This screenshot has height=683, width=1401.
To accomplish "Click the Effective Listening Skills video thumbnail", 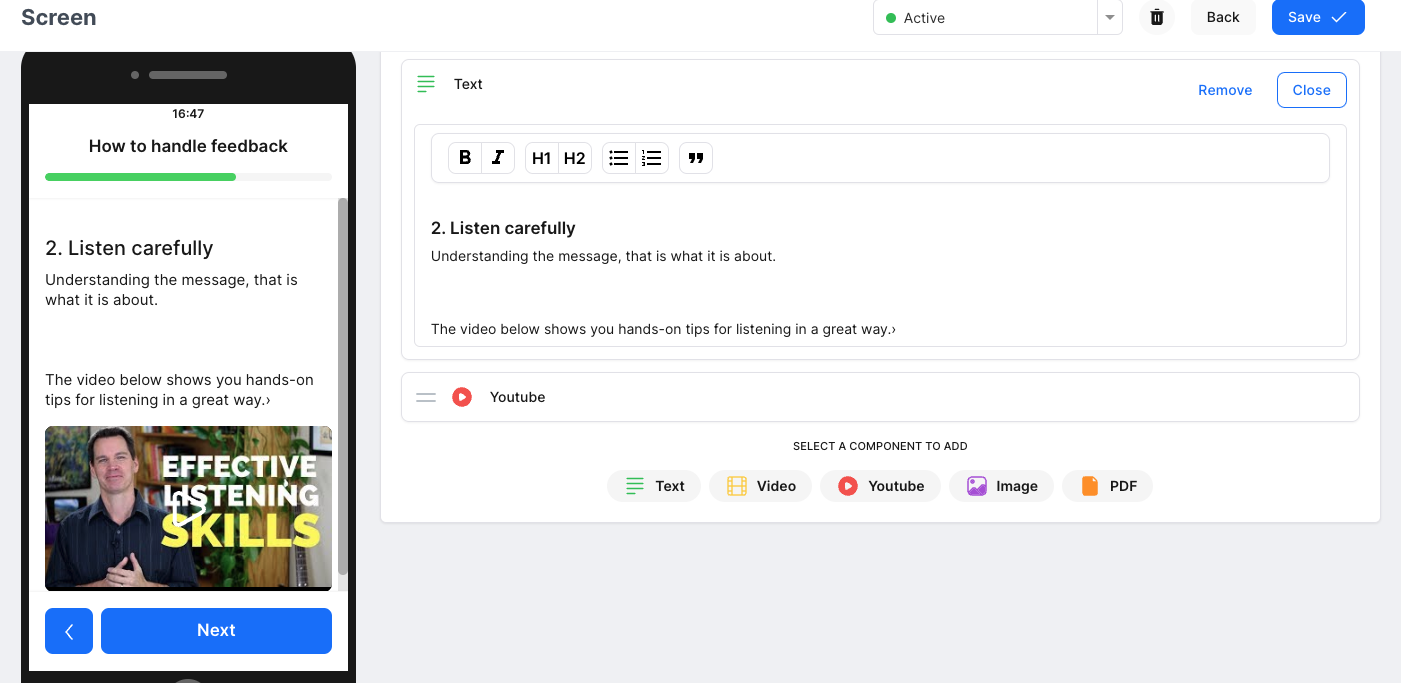I will point(188,508).
